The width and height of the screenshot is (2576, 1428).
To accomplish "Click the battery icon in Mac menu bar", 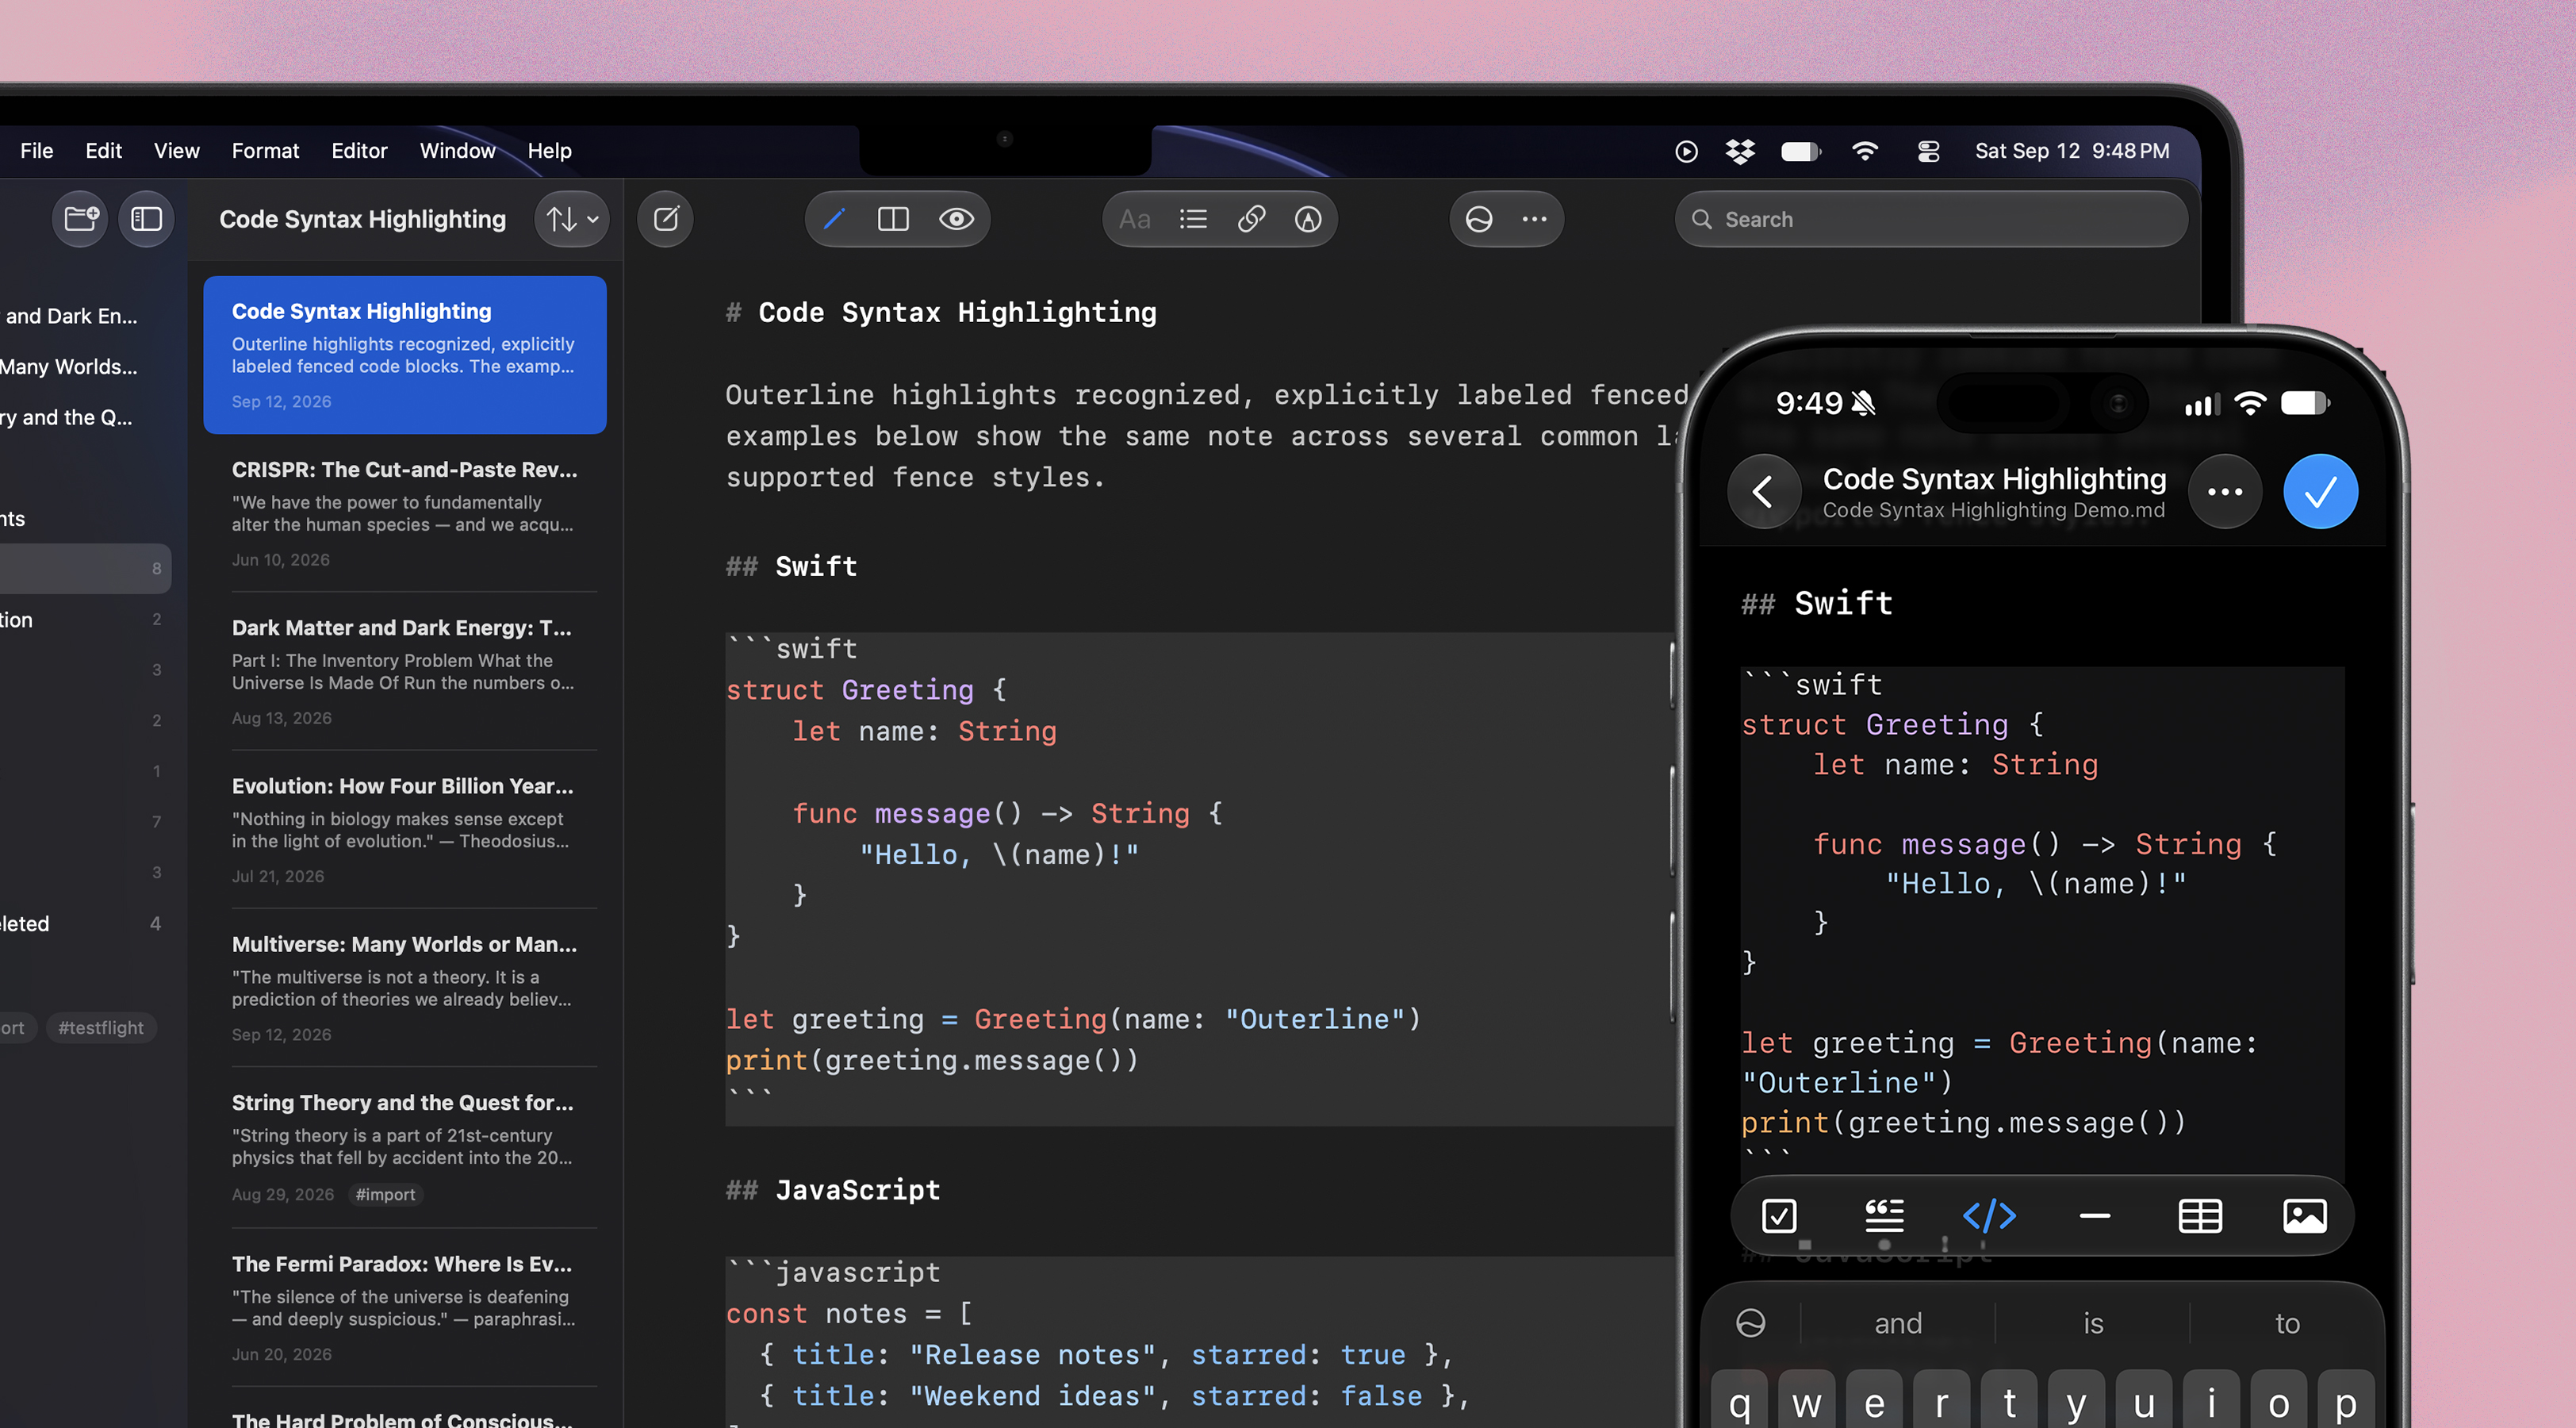I will click(x=1801, y=151).
